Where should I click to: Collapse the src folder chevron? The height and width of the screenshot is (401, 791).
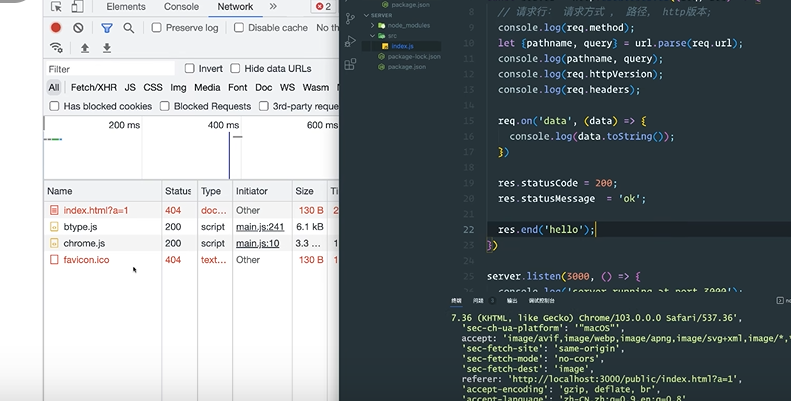[x=373, y=36]
